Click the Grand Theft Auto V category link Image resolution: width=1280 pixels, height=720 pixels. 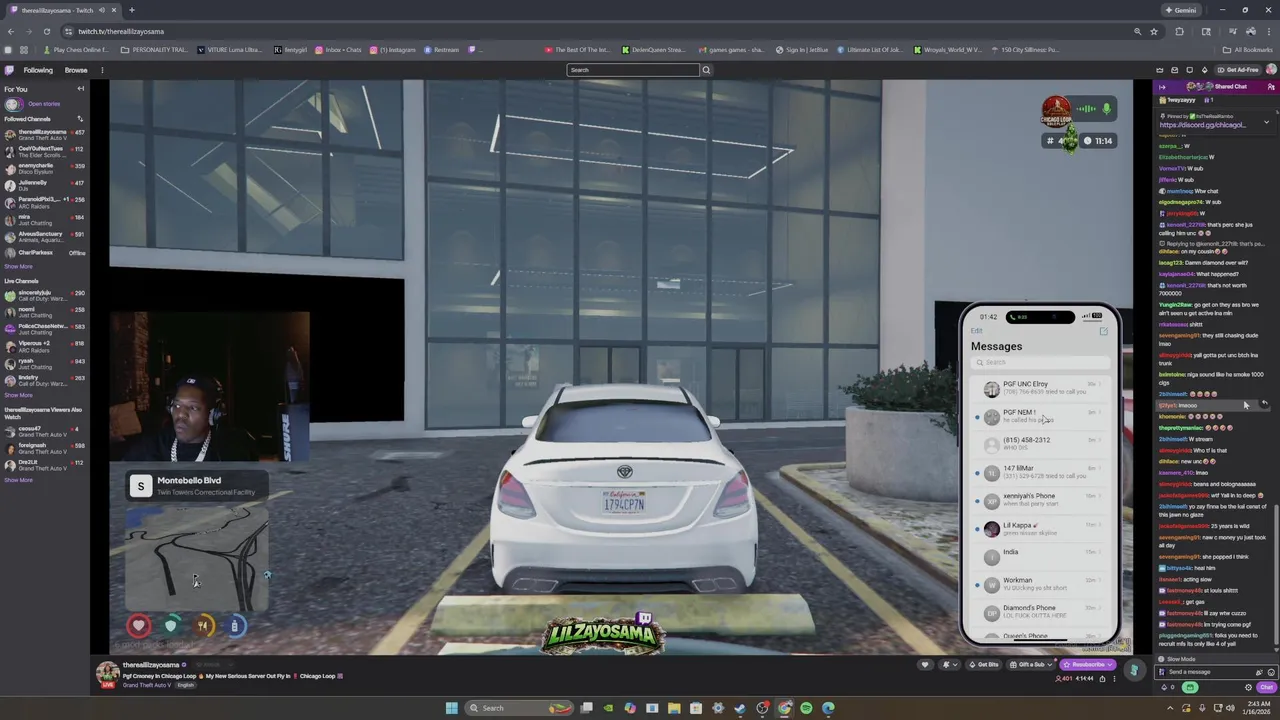[x=148, y=685]
